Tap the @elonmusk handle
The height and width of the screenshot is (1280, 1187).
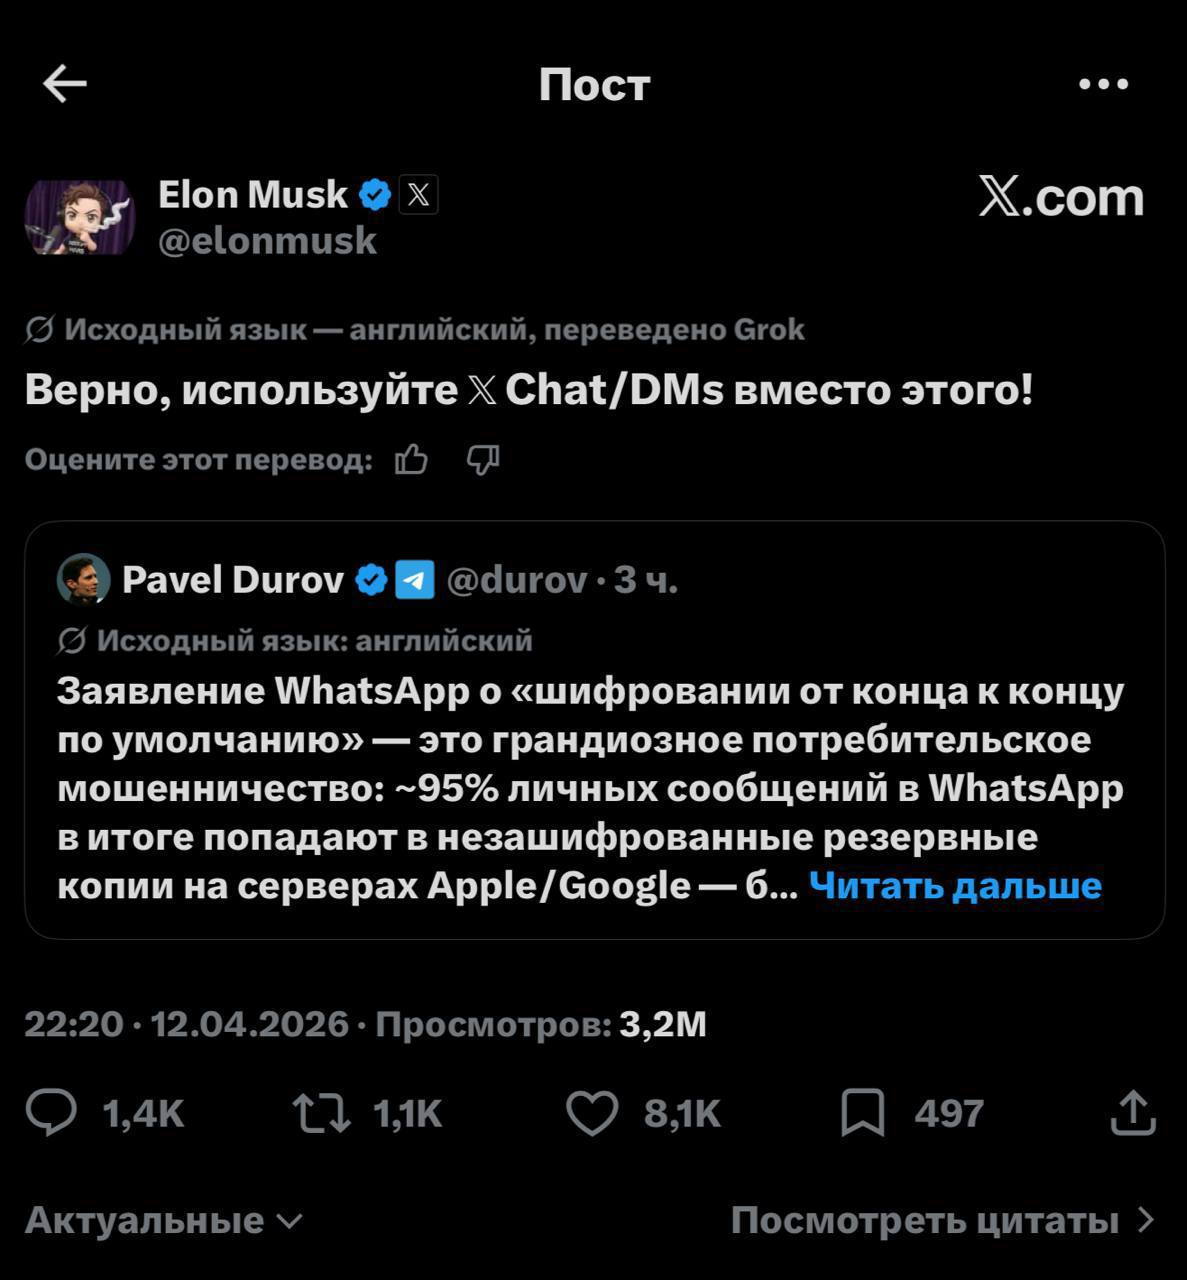coord(268,241)
